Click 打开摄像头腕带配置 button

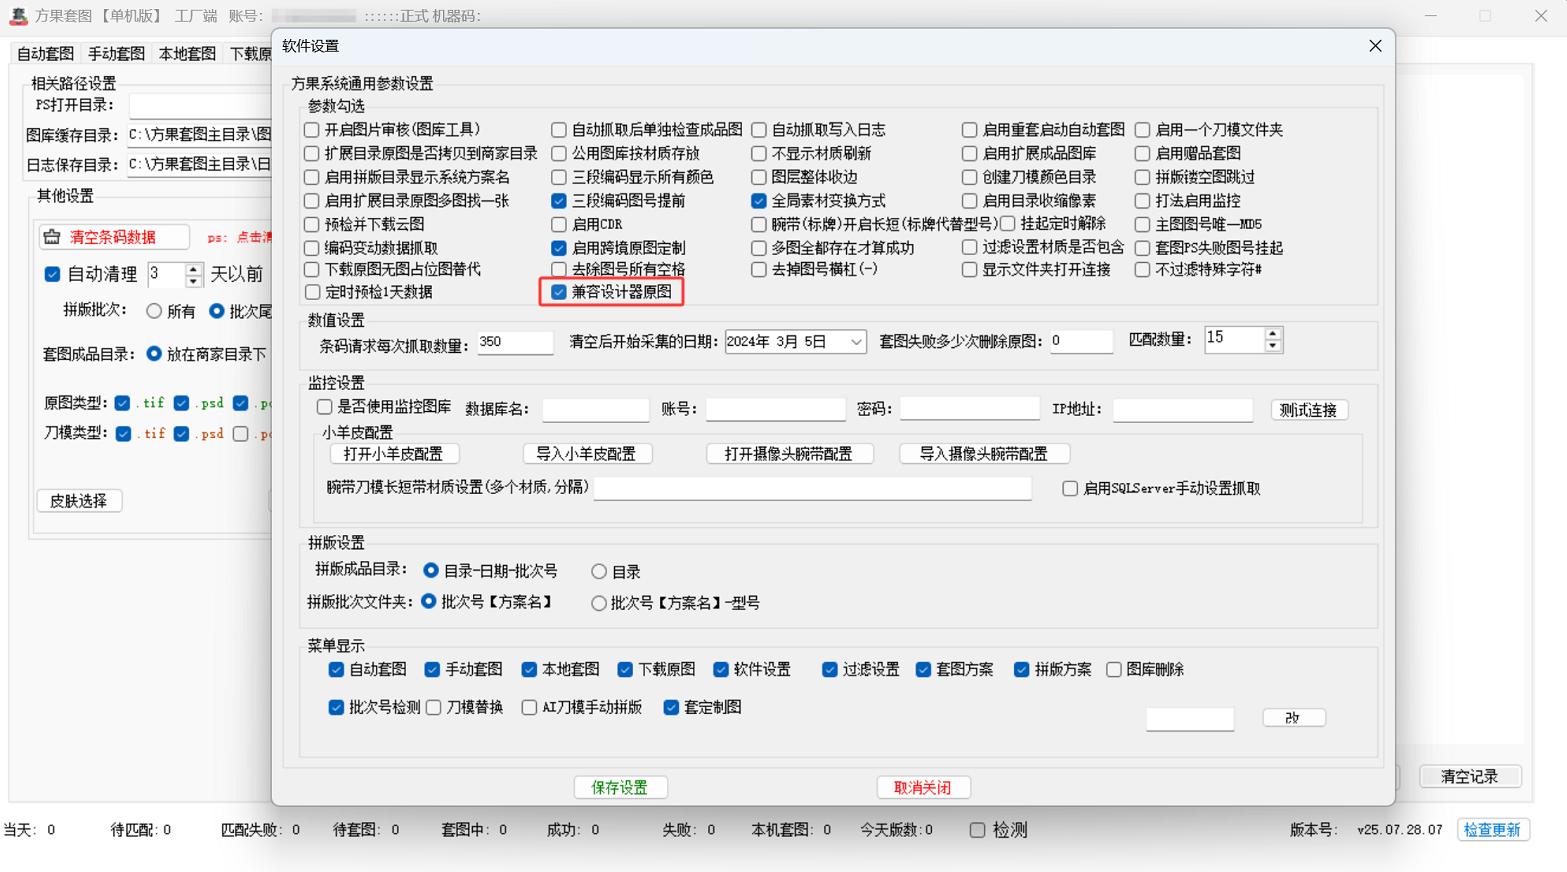pyautogui.click(x=789, y=453)
